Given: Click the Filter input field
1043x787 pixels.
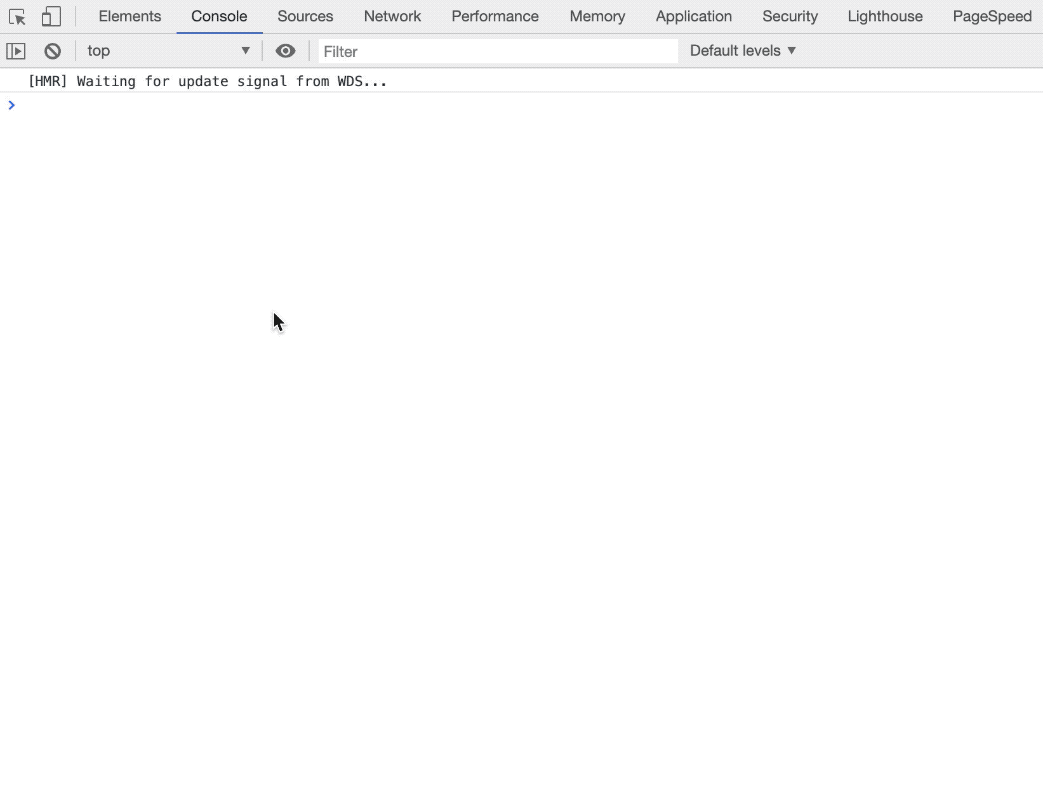Looking at the screenshot, I should (497, 51).
